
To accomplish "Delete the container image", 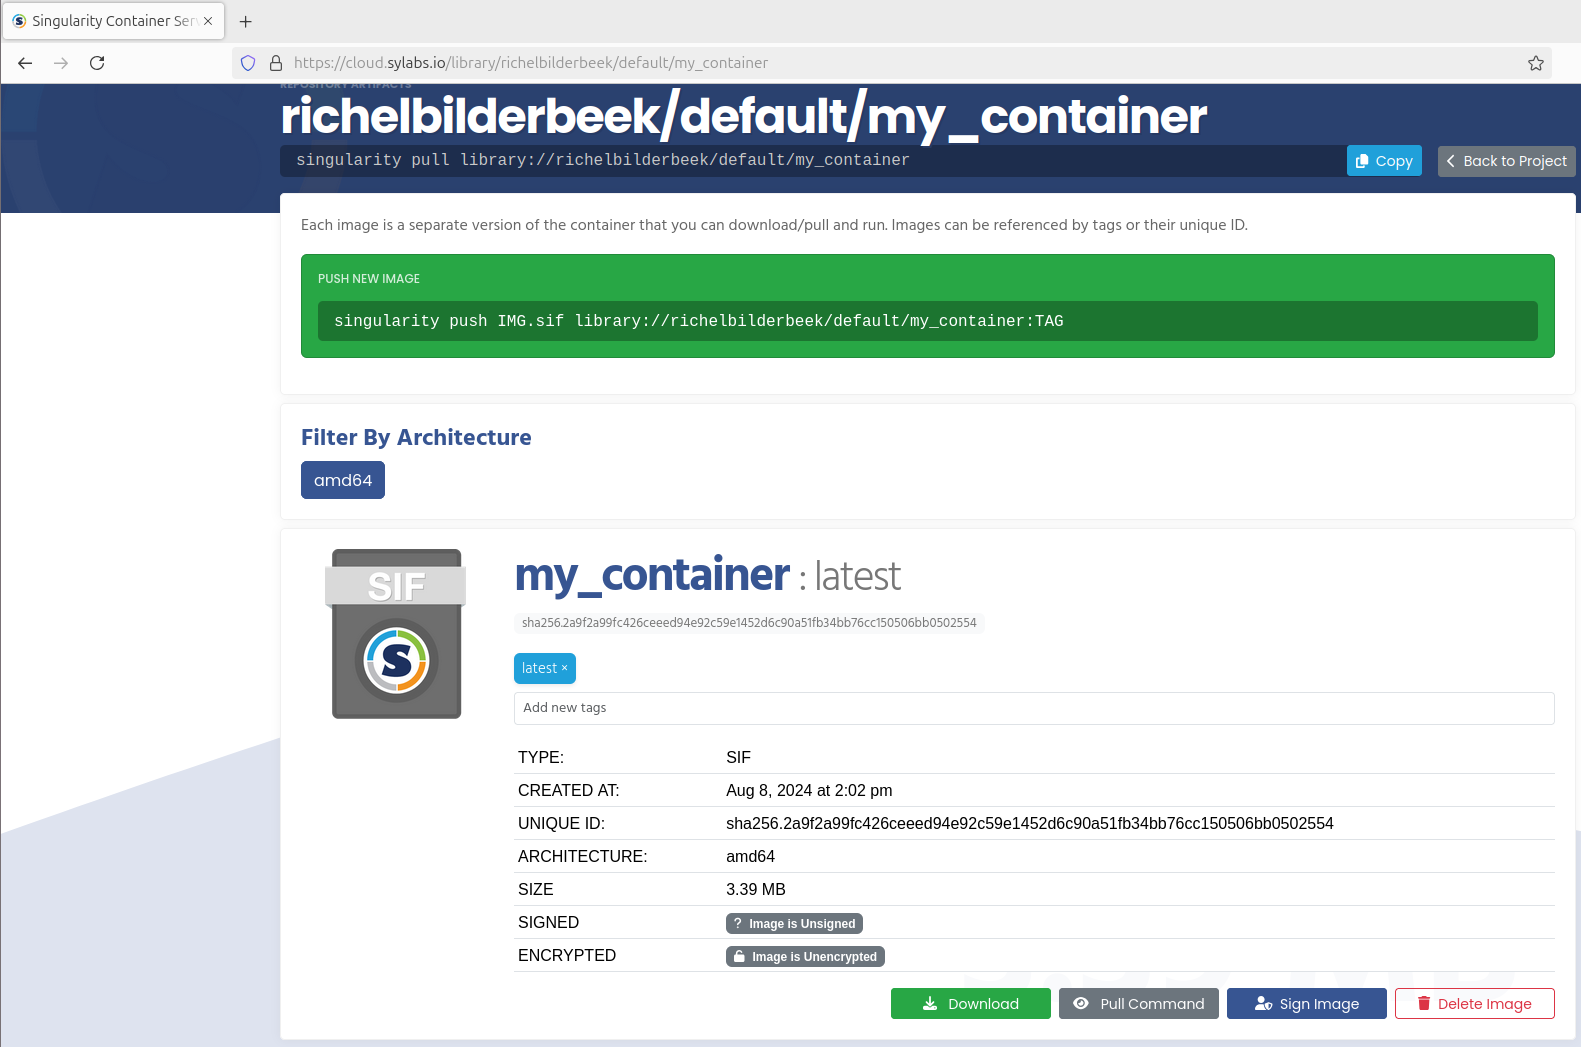I will click(x=1474, y=1004).
